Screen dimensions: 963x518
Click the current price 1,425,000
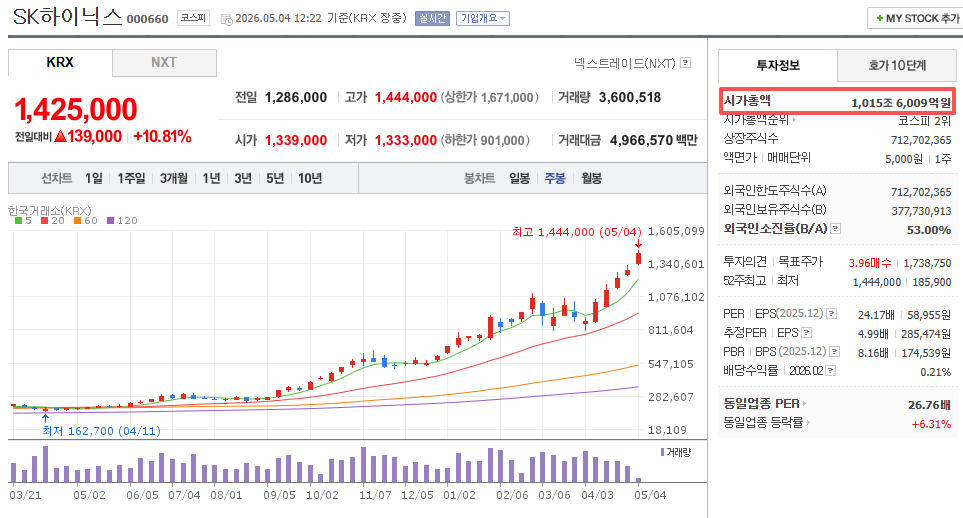tap(76, 109)
